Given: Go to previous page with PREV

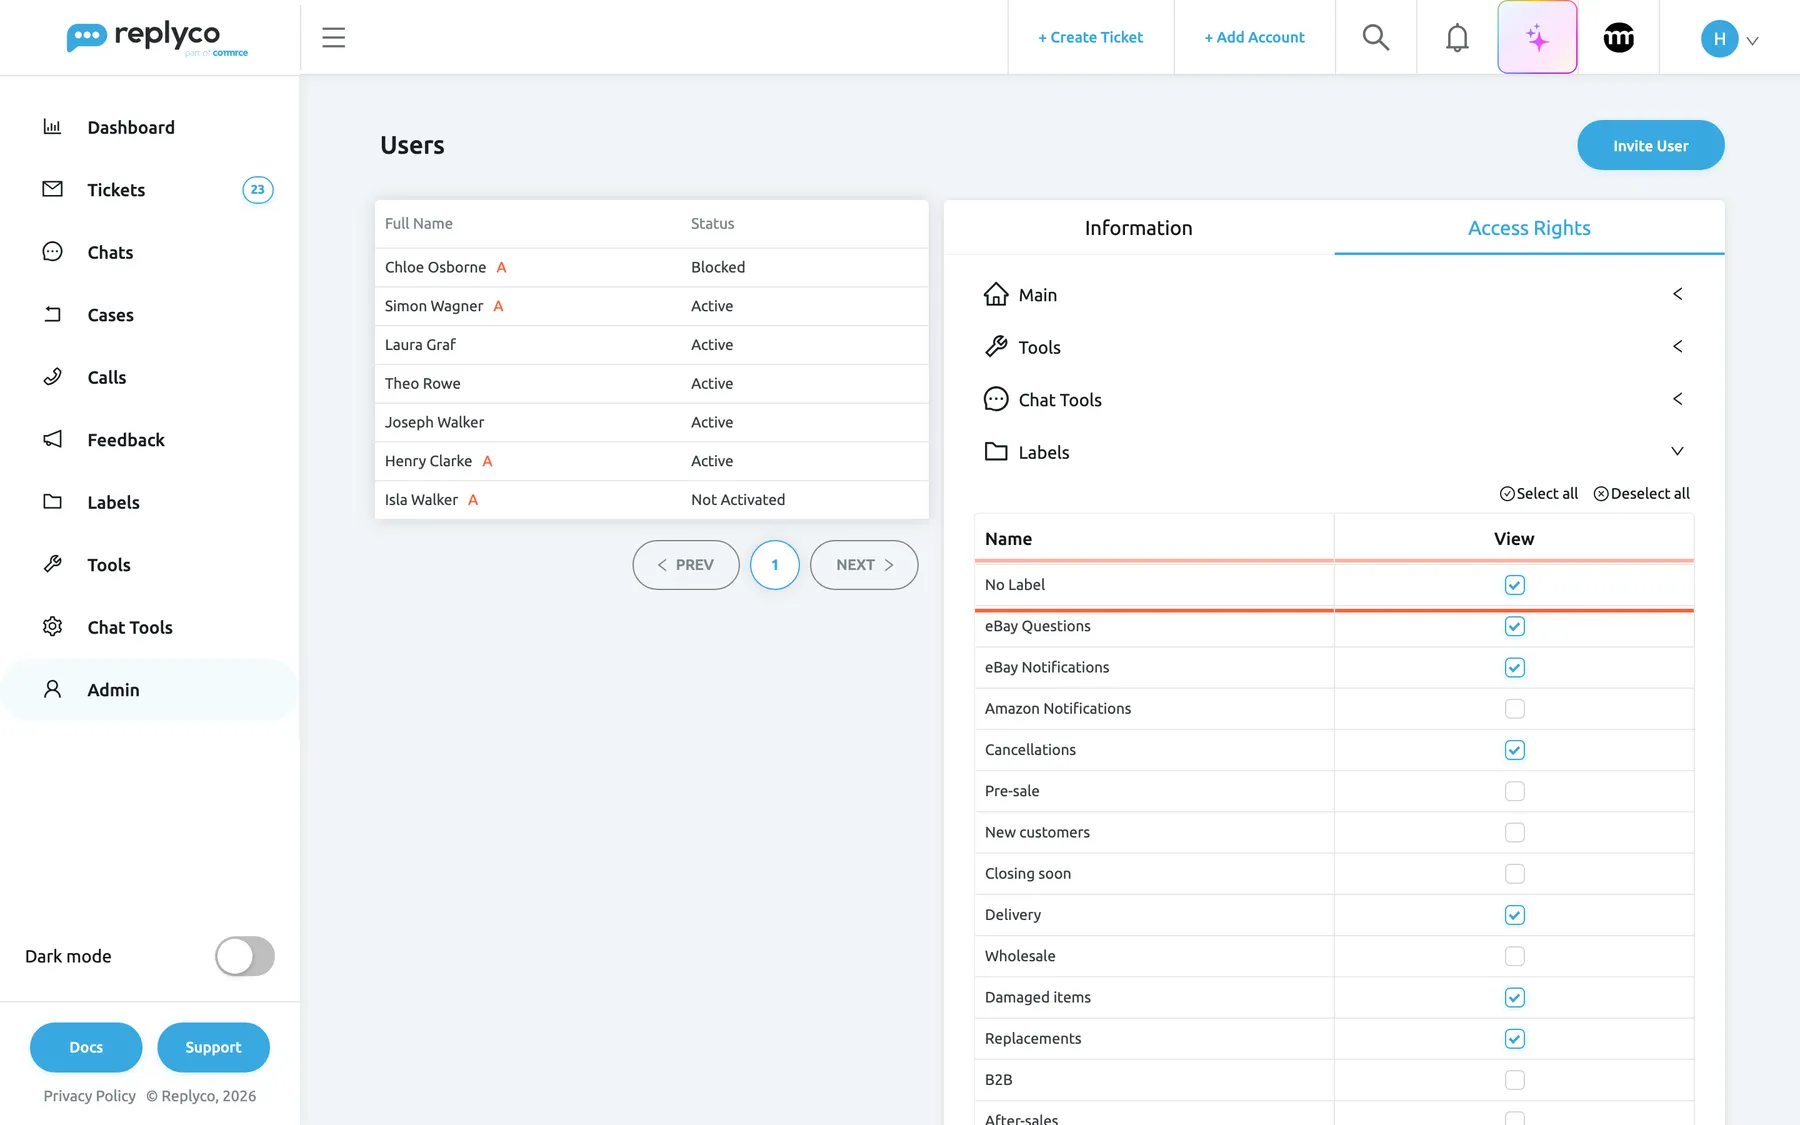Looking at the screenshot, I should (x=686, y=565).
